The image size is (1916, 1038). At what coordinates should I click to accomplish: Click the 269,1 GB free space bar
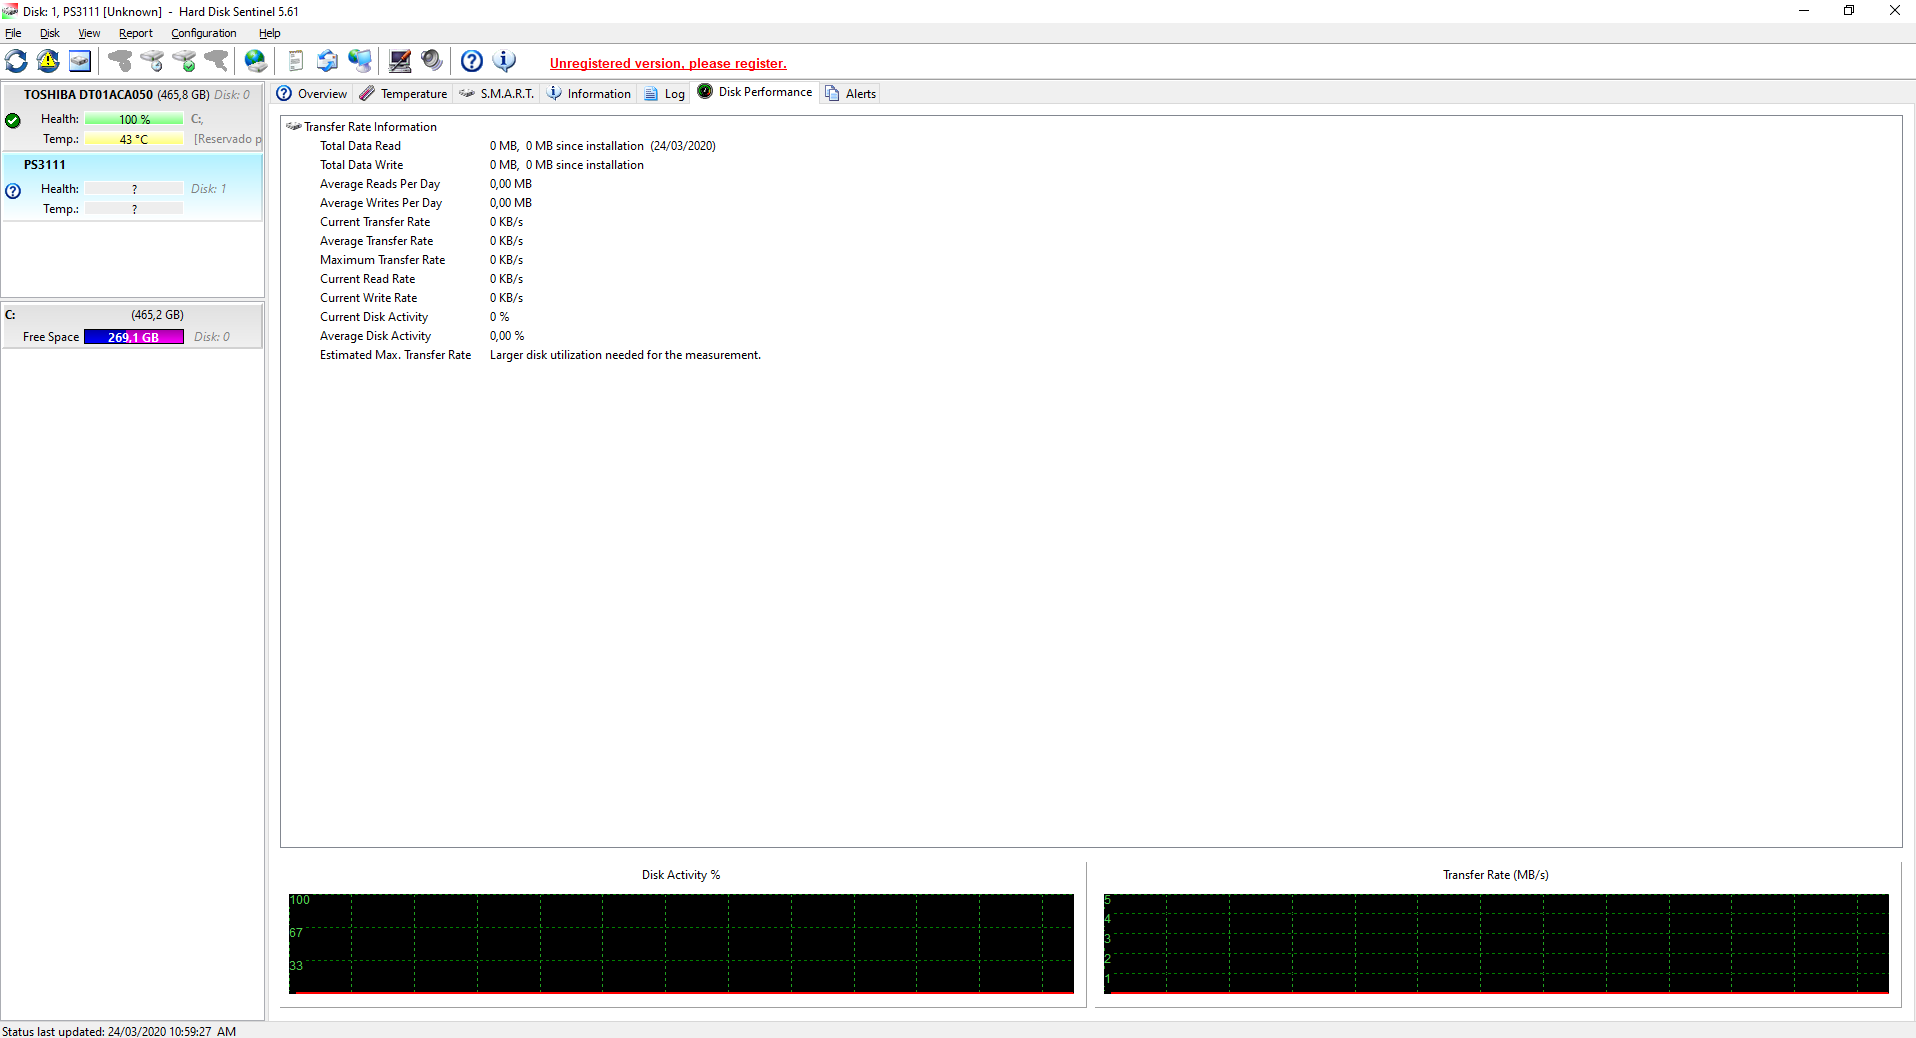[134, 337]
